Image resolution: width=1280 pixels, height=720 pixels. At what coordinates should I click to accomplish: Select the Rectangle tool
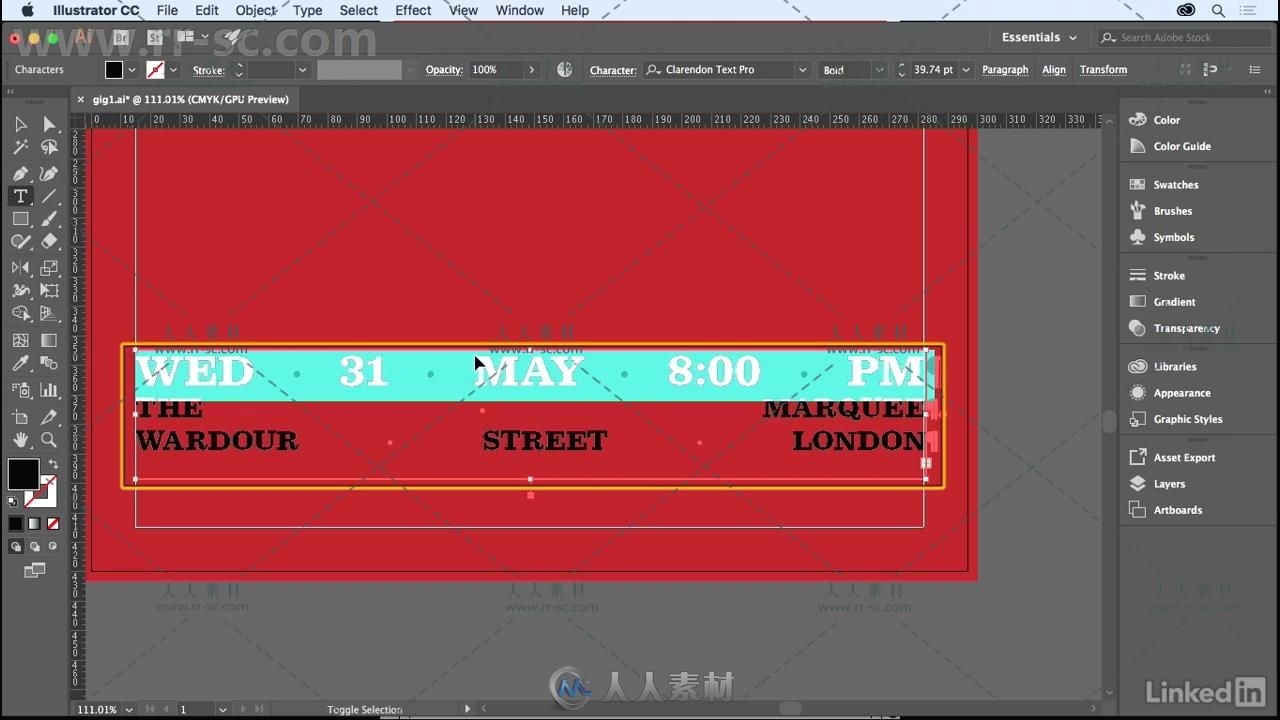pos(20,219)
